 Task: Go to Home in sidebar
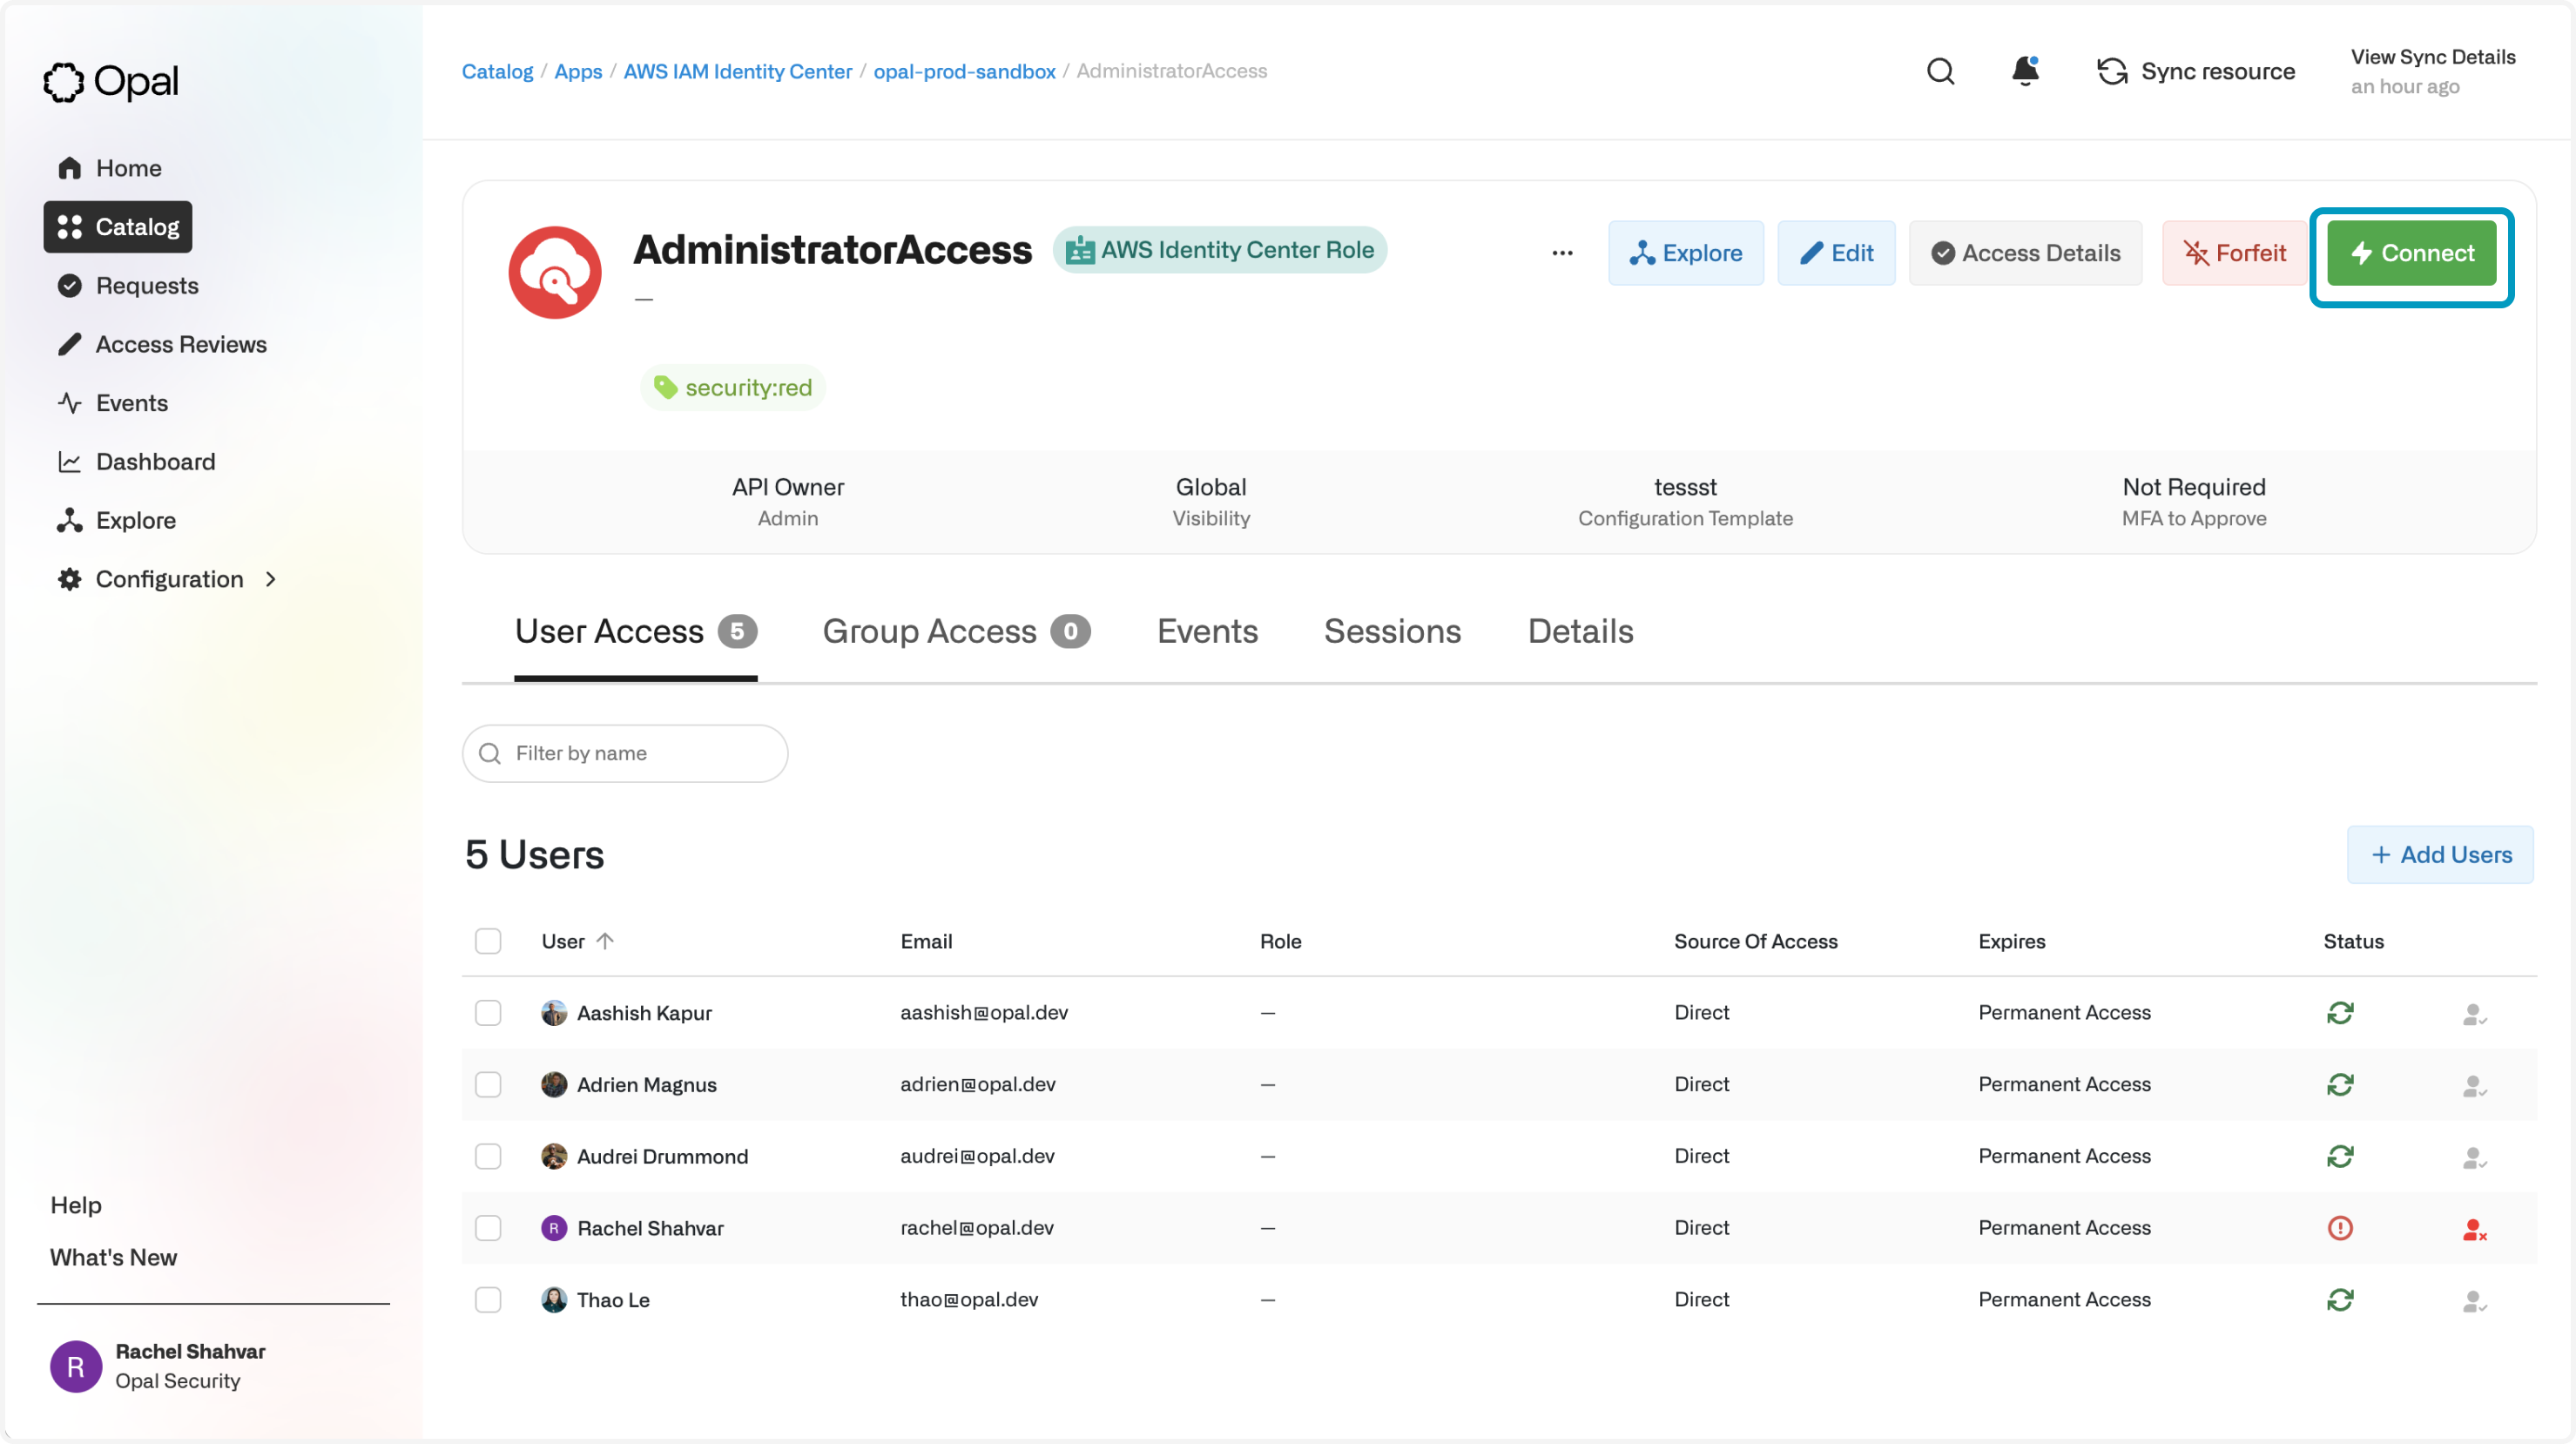(110, 168)
